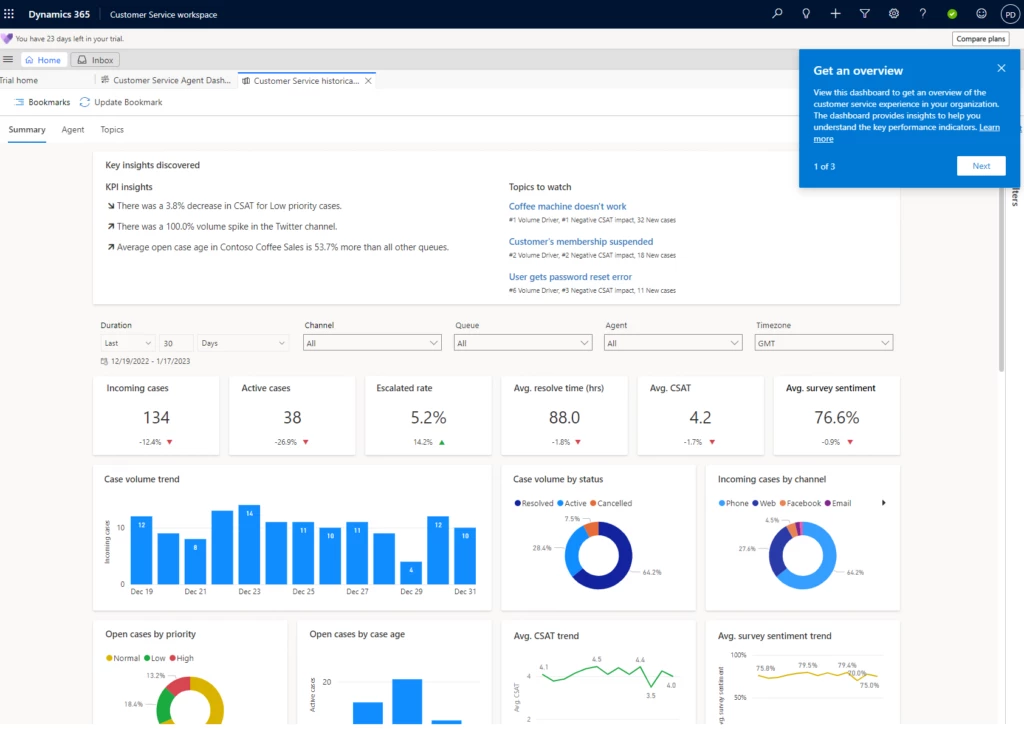Click the Compare plans button

(x=980, y=38)
